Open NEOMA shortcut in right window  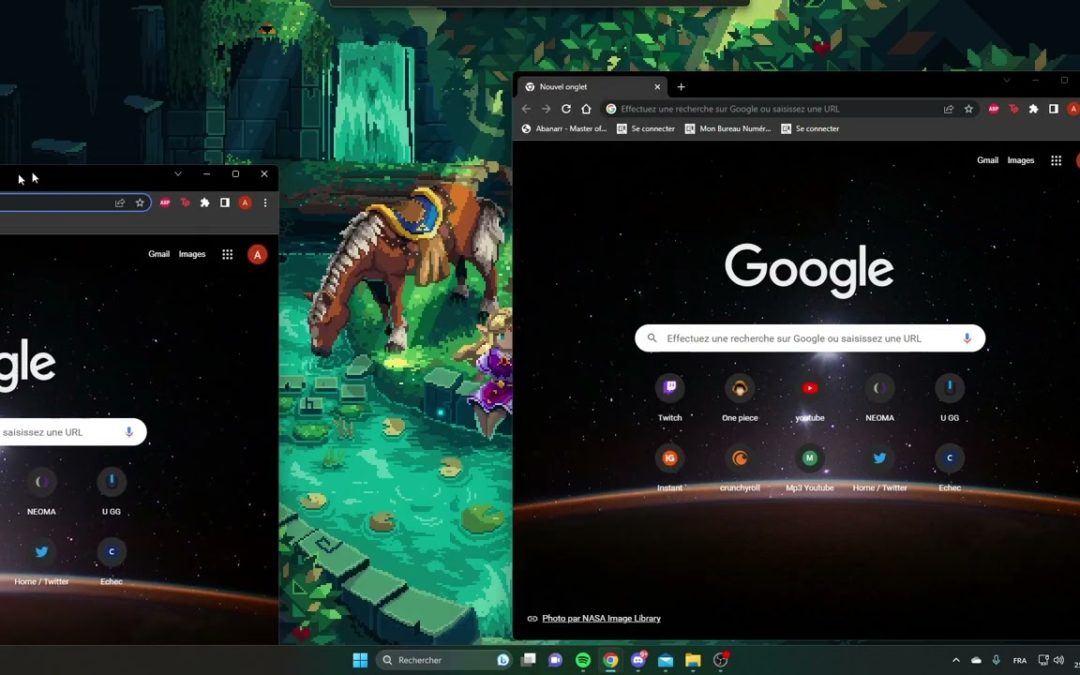pos(880,398)
